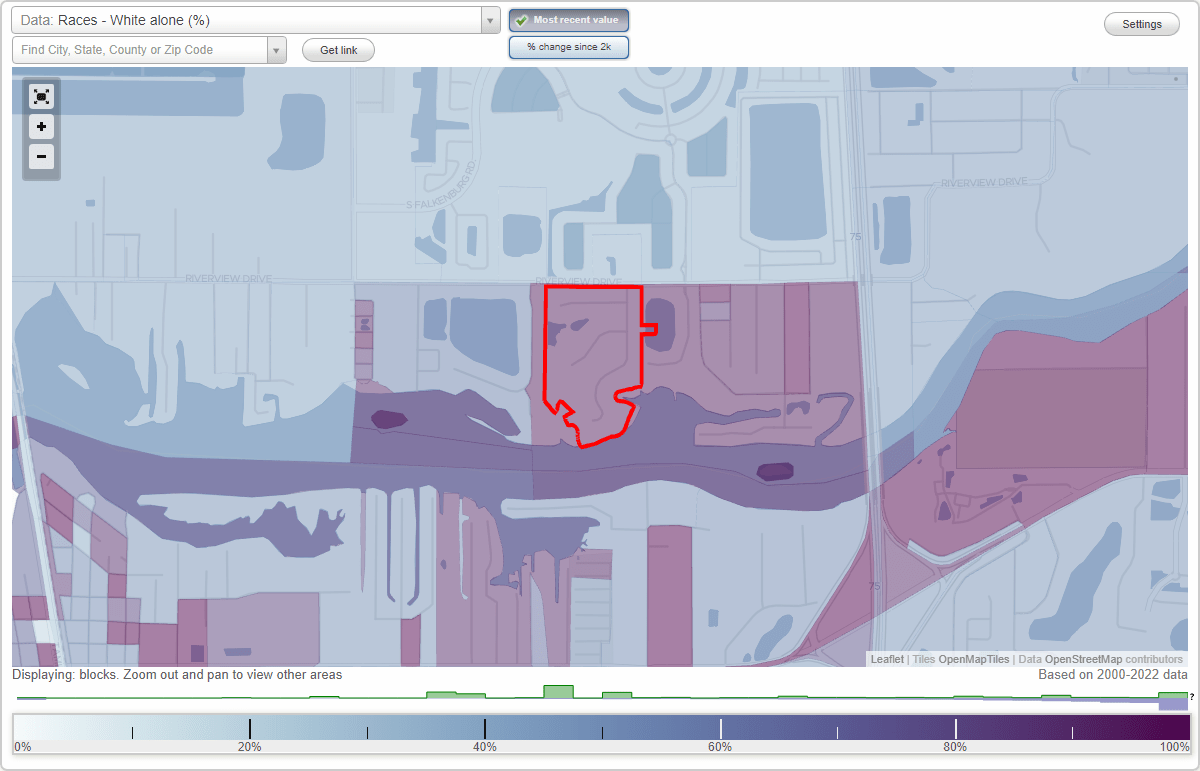This screenshot has width=1200, height=771.
Task: Zoom out using the minus icon
Action: (x=41, y=157)
